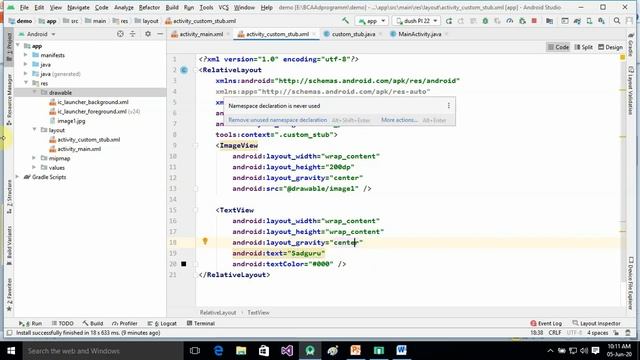The height and width of the screenshot is (360, 640).
Task: Click the red Stop button
Action: 534,21
